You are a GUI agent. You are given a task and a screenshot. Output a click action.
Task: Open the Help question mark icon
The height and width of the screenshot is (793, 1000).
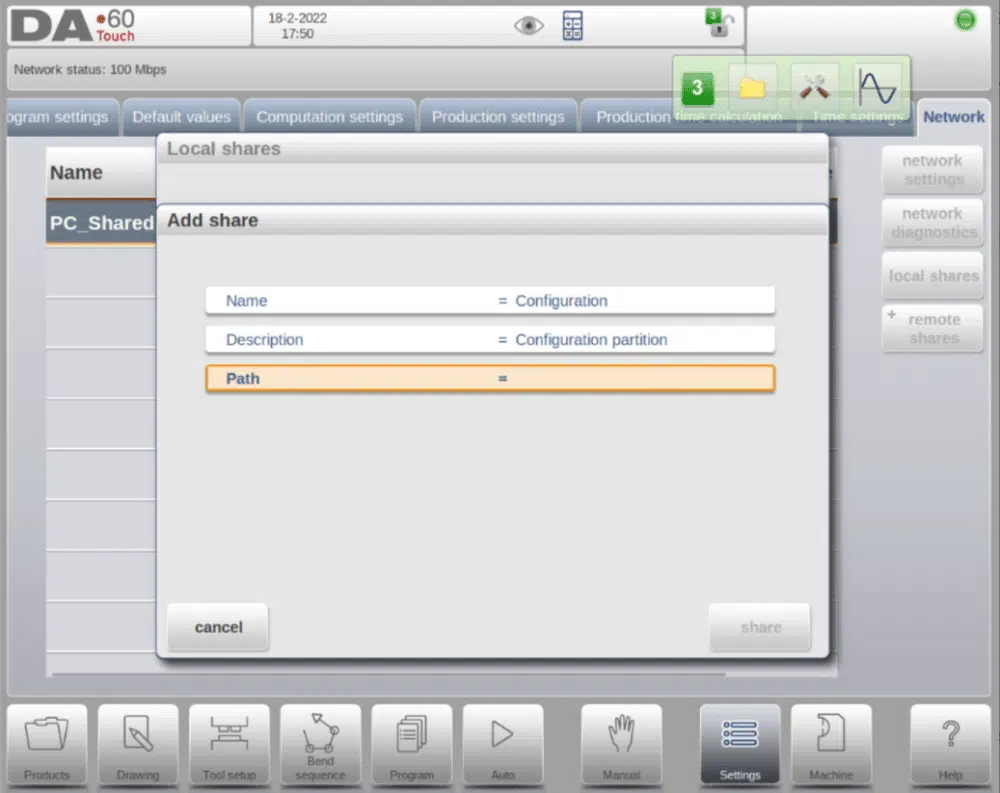[950, 744]
